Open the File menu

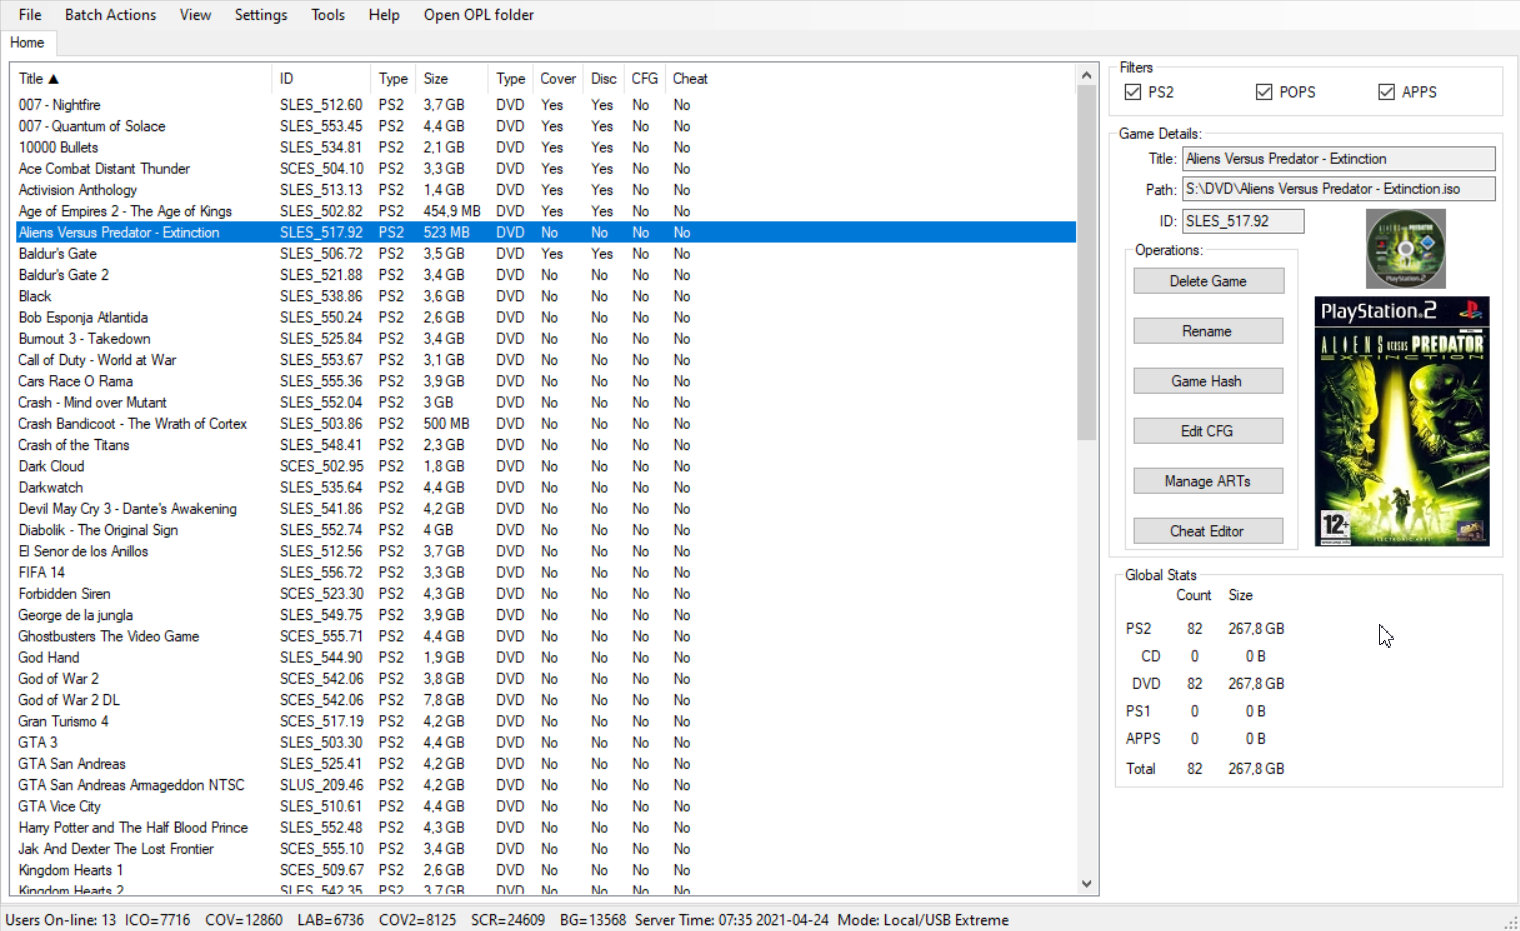coord(30,15)
